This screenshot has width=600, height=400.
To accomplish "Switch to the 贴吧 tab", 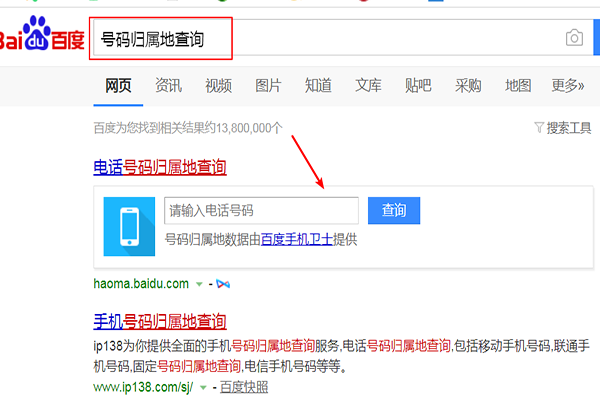I will point(418,85).
